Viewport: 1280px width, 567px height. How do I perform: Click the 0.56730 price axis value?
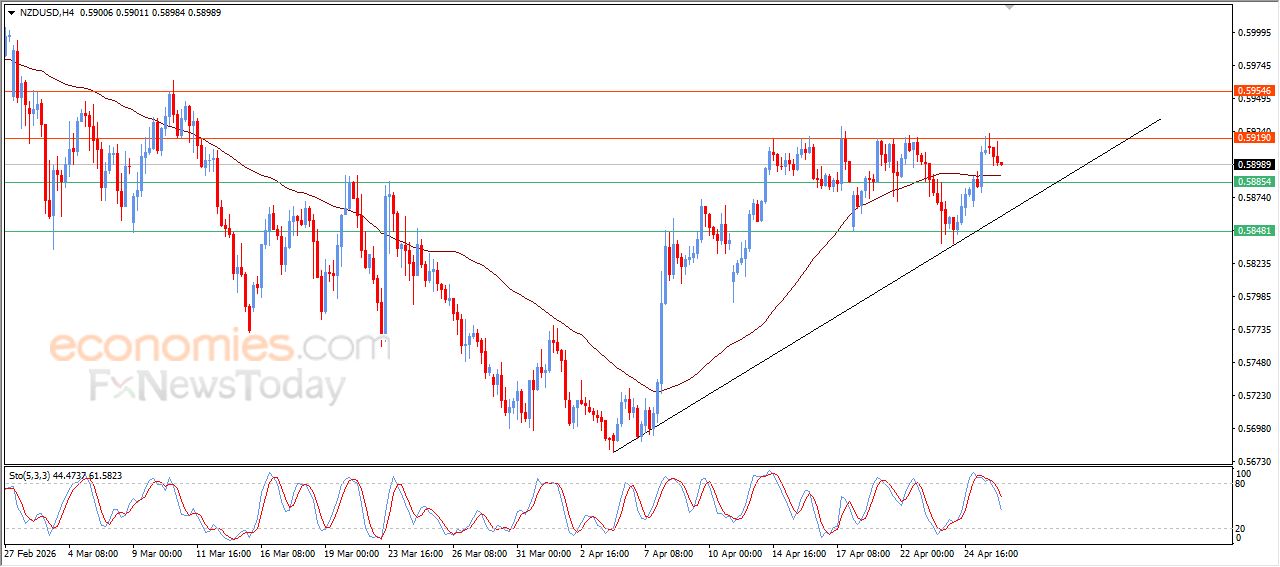(x=1254, y=462)
